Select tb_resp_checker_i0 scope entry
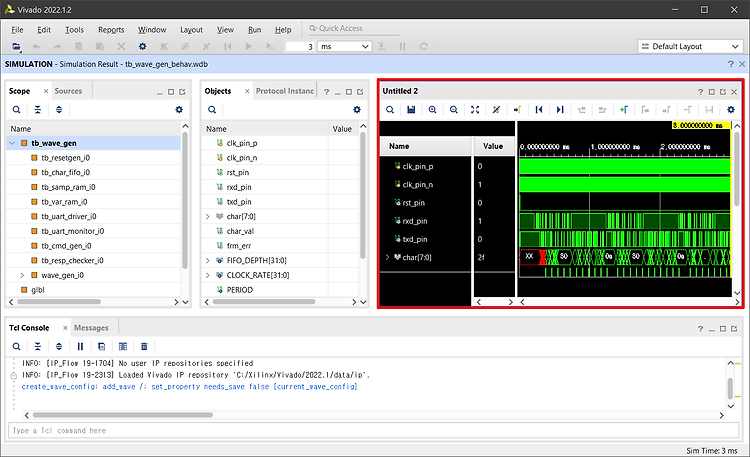Screen dimensions: 750x457 coord(72,260)
